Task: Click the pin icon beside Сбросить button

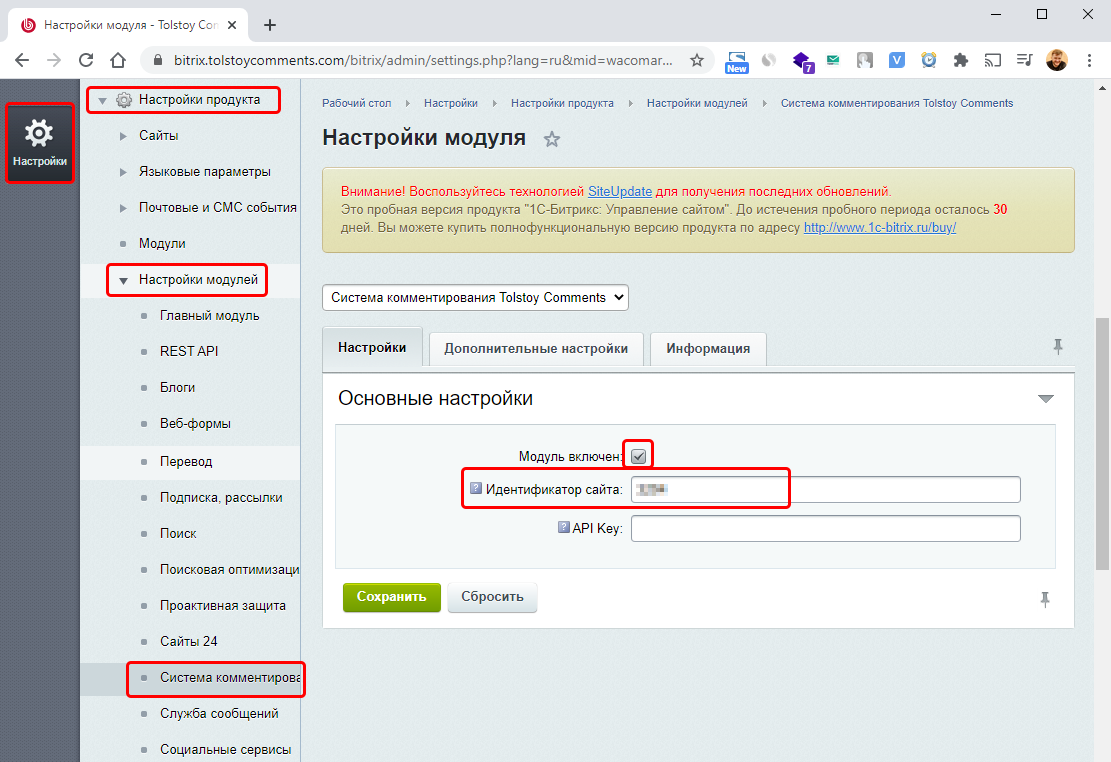Action: click(1045, 600)
